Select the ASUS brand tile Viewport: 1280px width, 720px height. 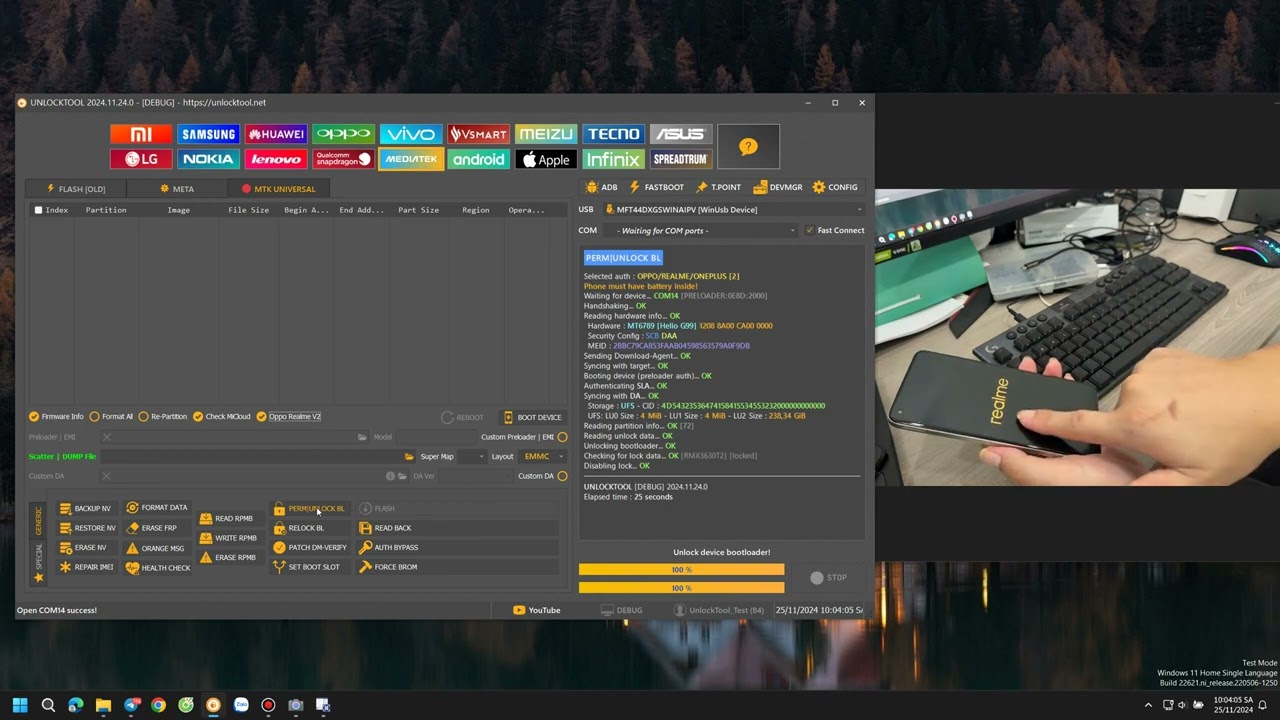pyautogui.click(x=680, y=134)
